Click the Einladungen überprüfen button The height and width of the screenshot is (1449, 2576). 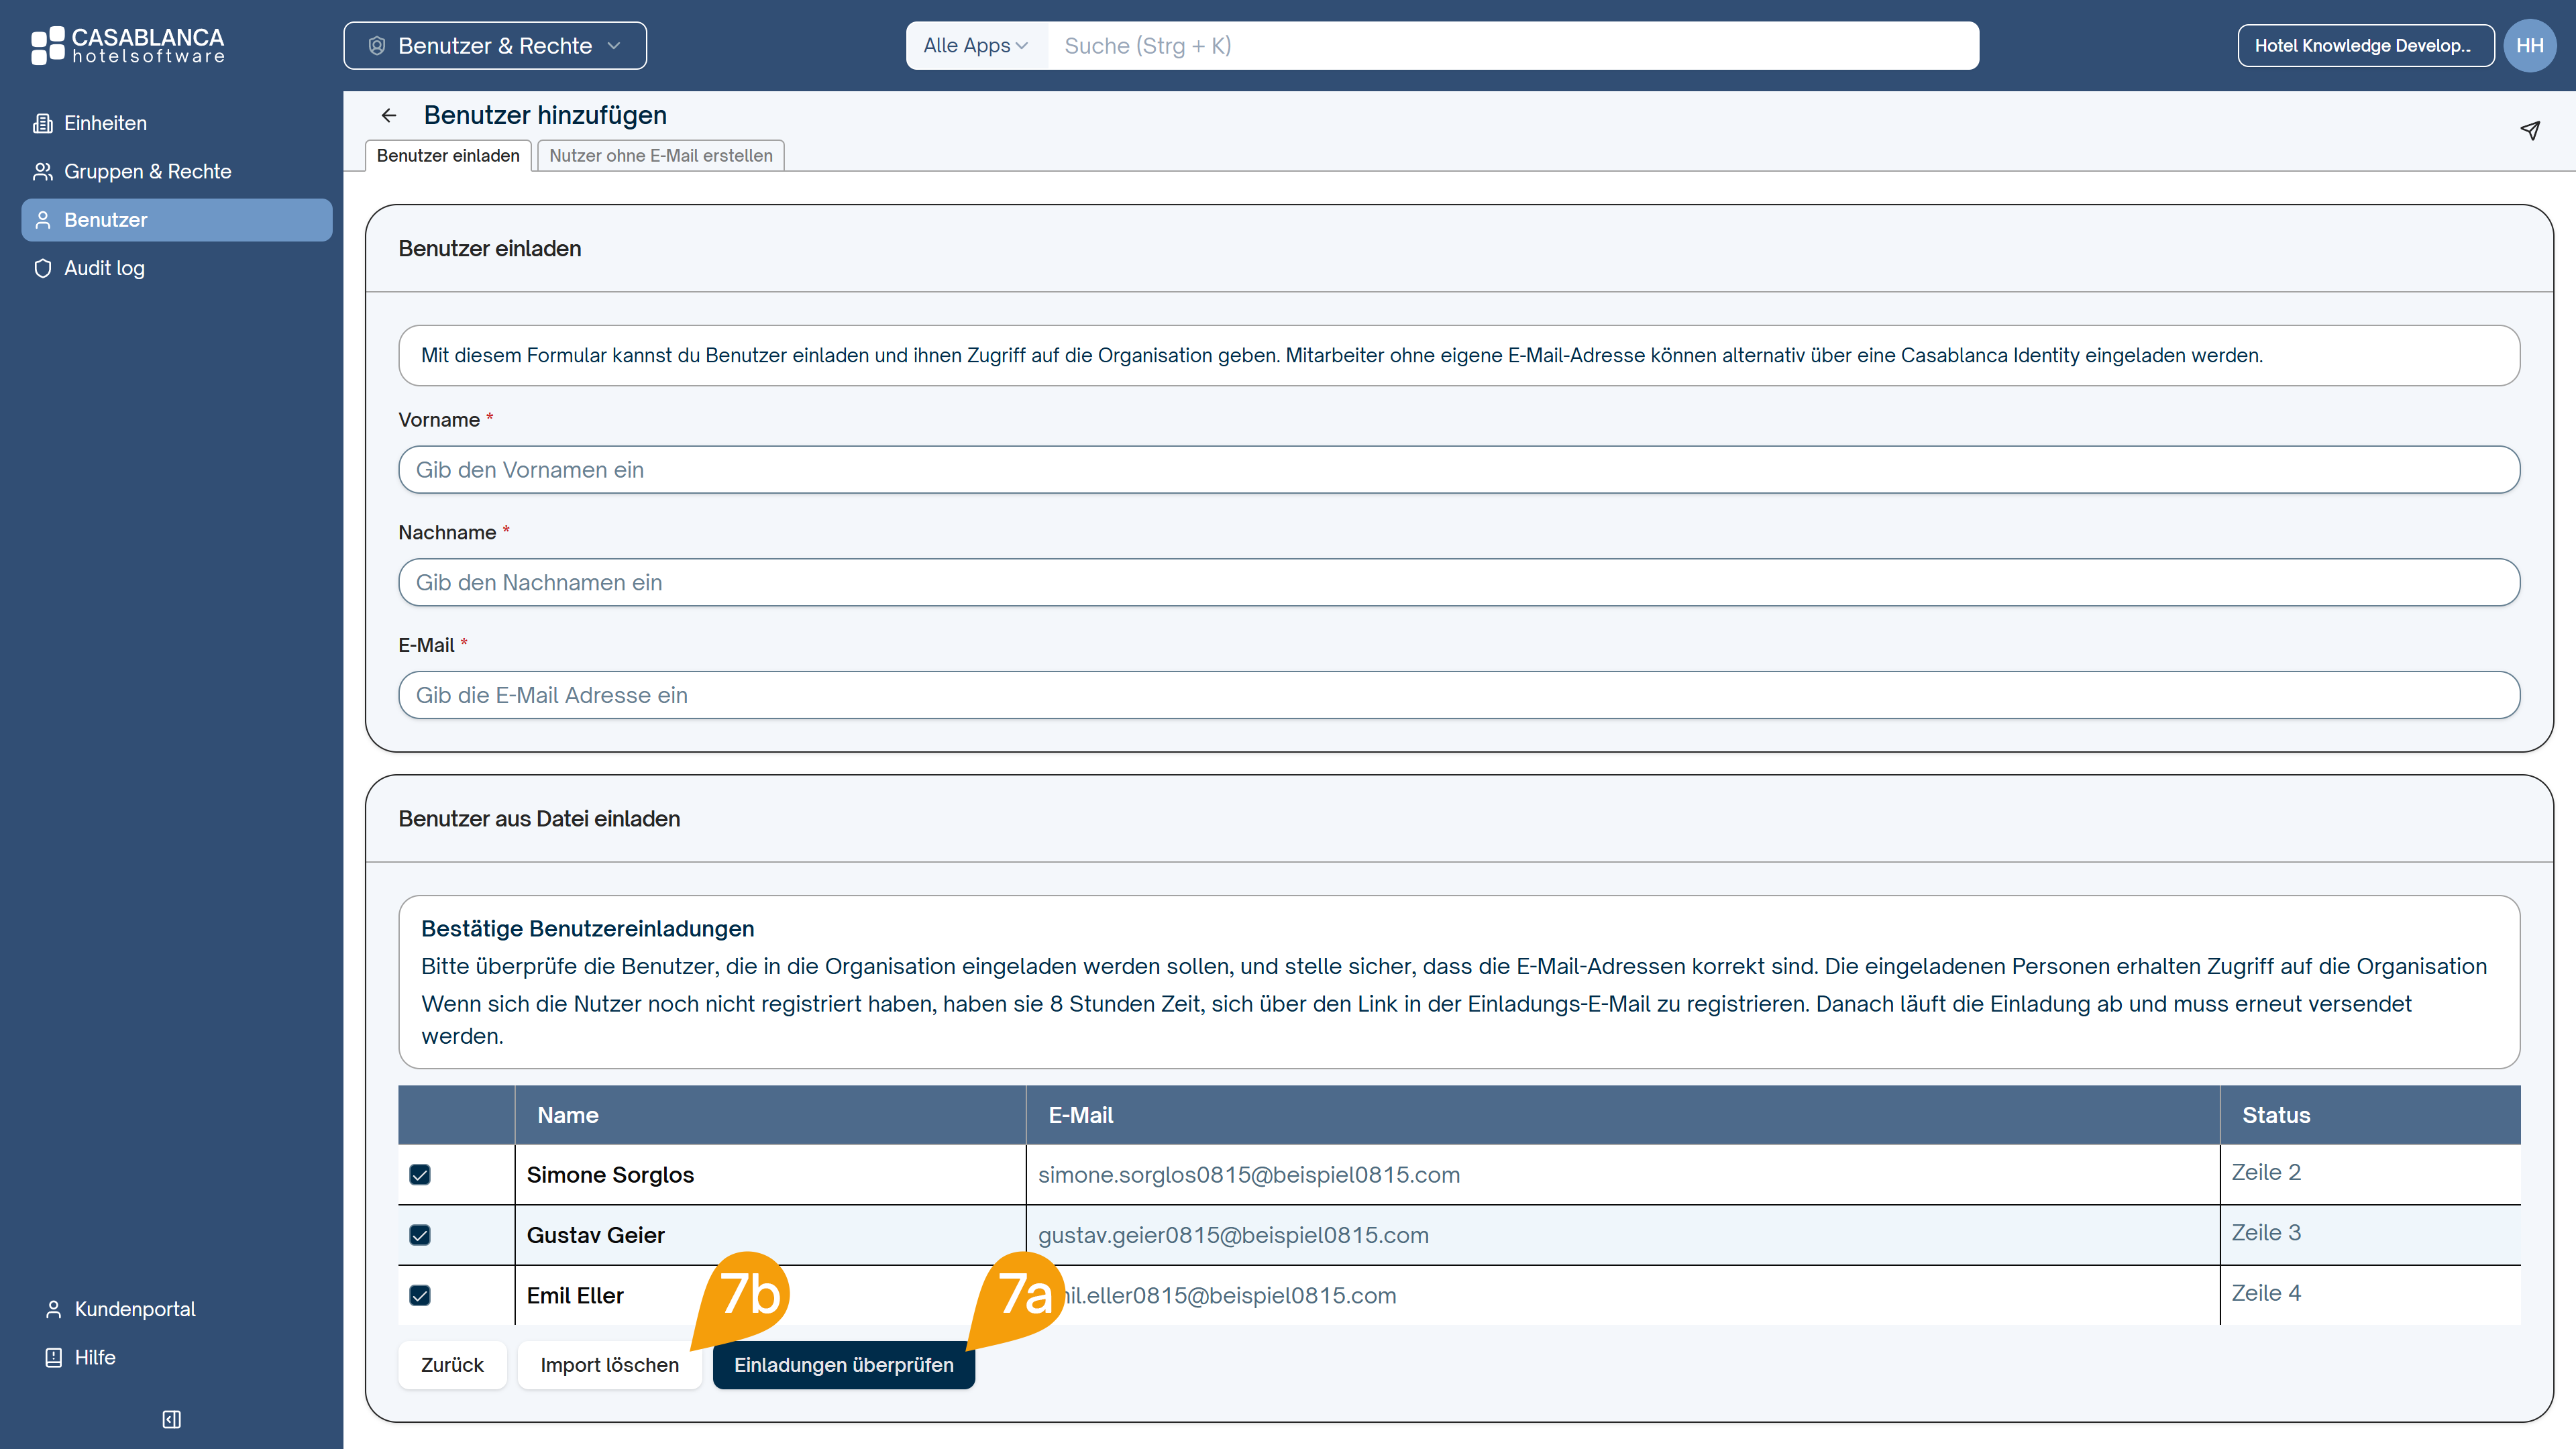pyautogui.click(x=844, y=1365)
